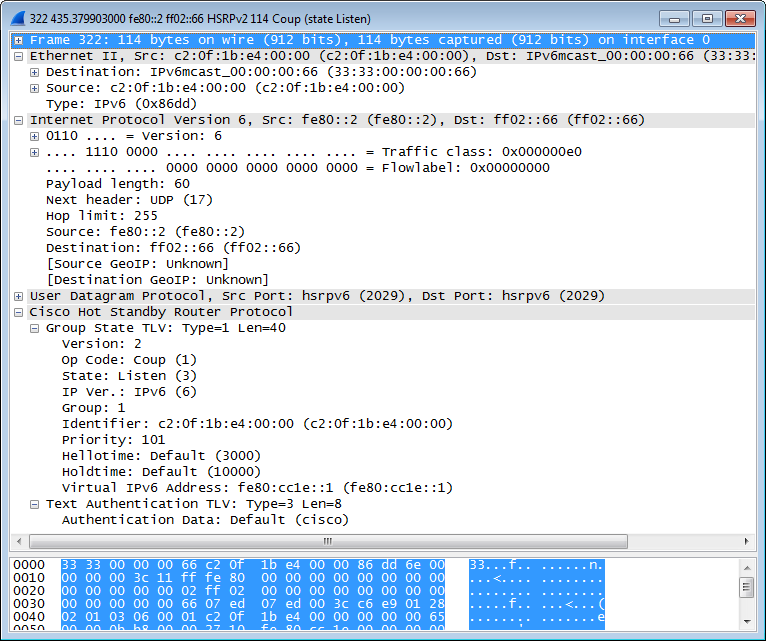Image resolution: width=766 pixels, height=641 pixels.
Task: Expand User Datagram Protocol section
Action: point(19,297)
